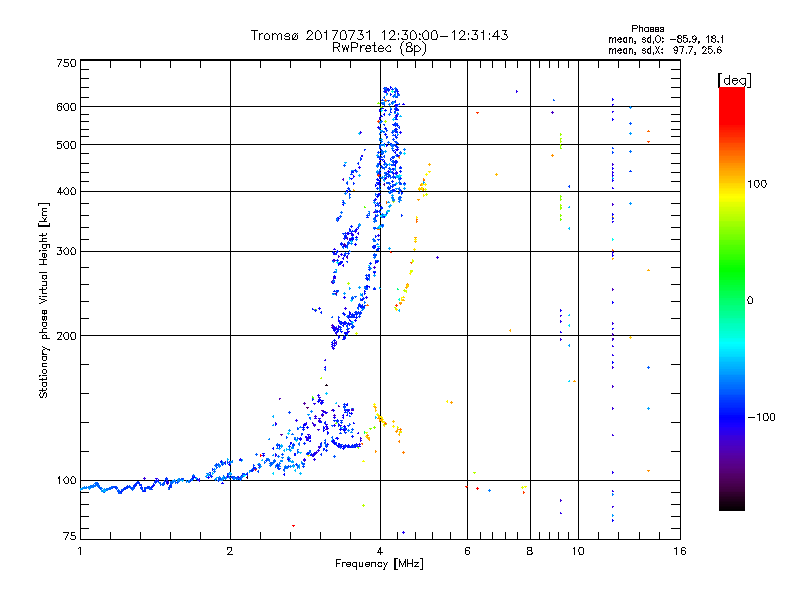The width and height of the screenshot is (800, 600).
Task: Click the colorbar label "-100"
Action: click(761, 417)
